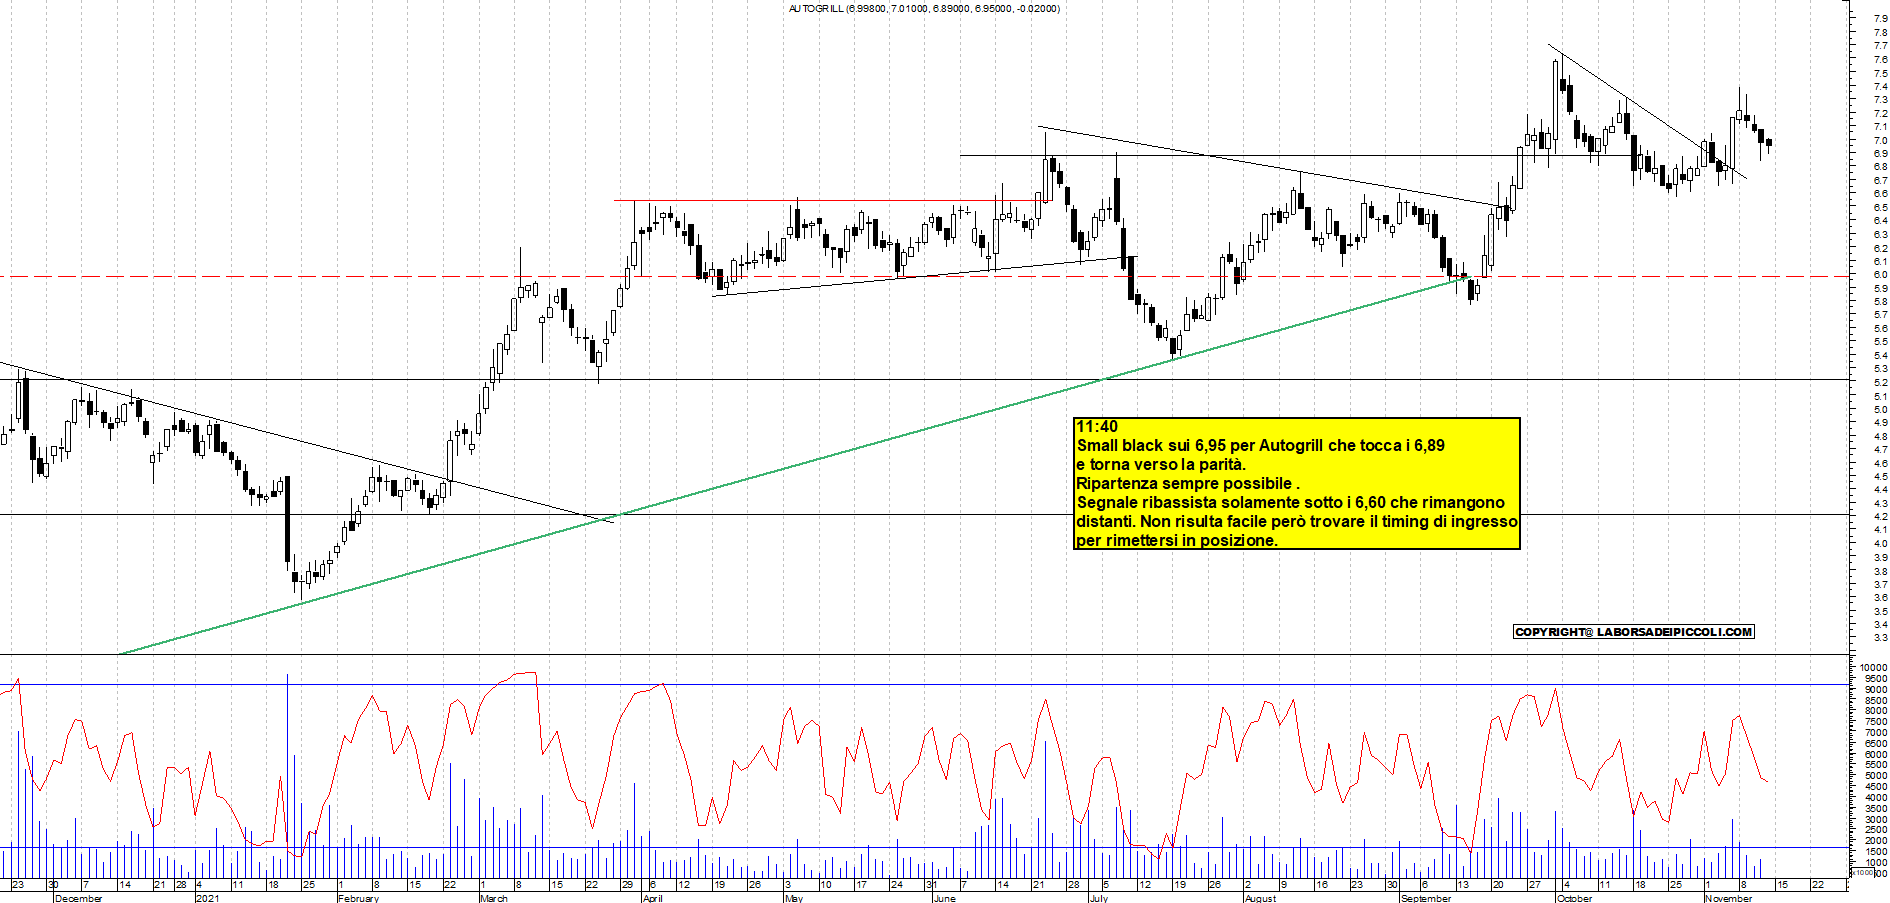Click the 5.0 value on the price axis
This screenshot has height=903, width=1890.
[x=1880, y=409]
